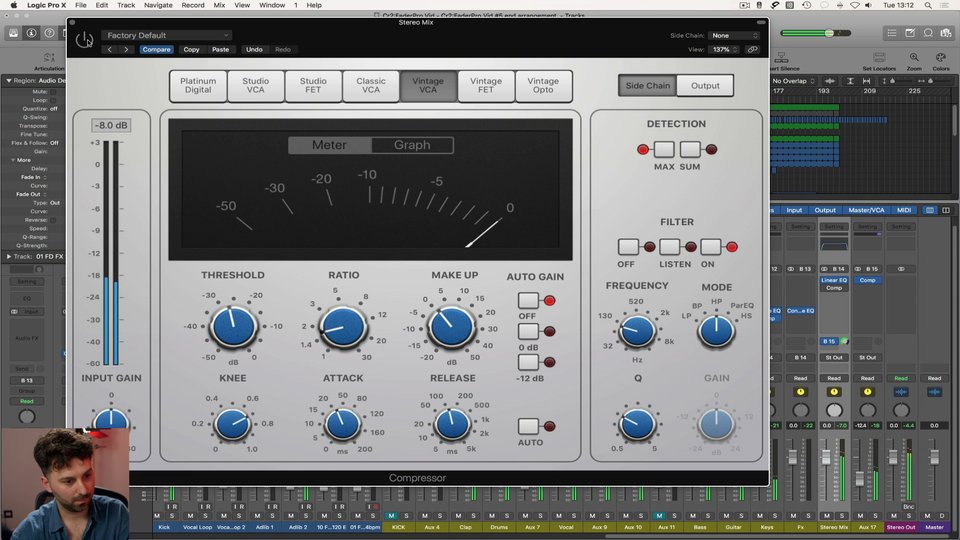
Task: Expand the Track 01 FD FX triangle
Action: click(9, 257)
